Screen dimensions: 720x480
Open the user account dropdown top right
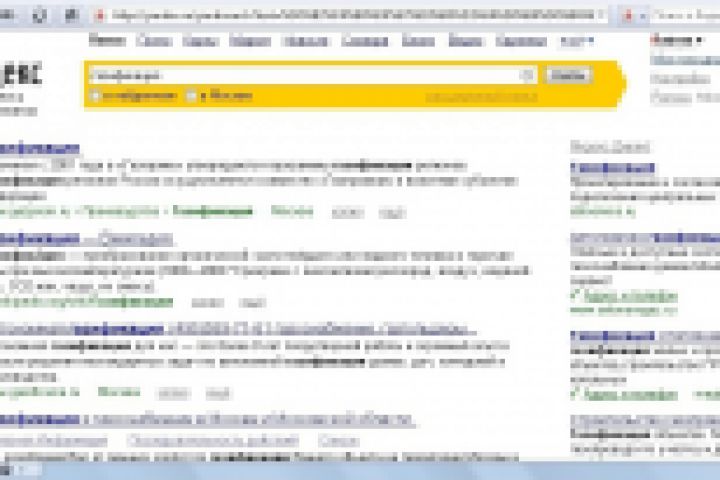tap(676, 40)
